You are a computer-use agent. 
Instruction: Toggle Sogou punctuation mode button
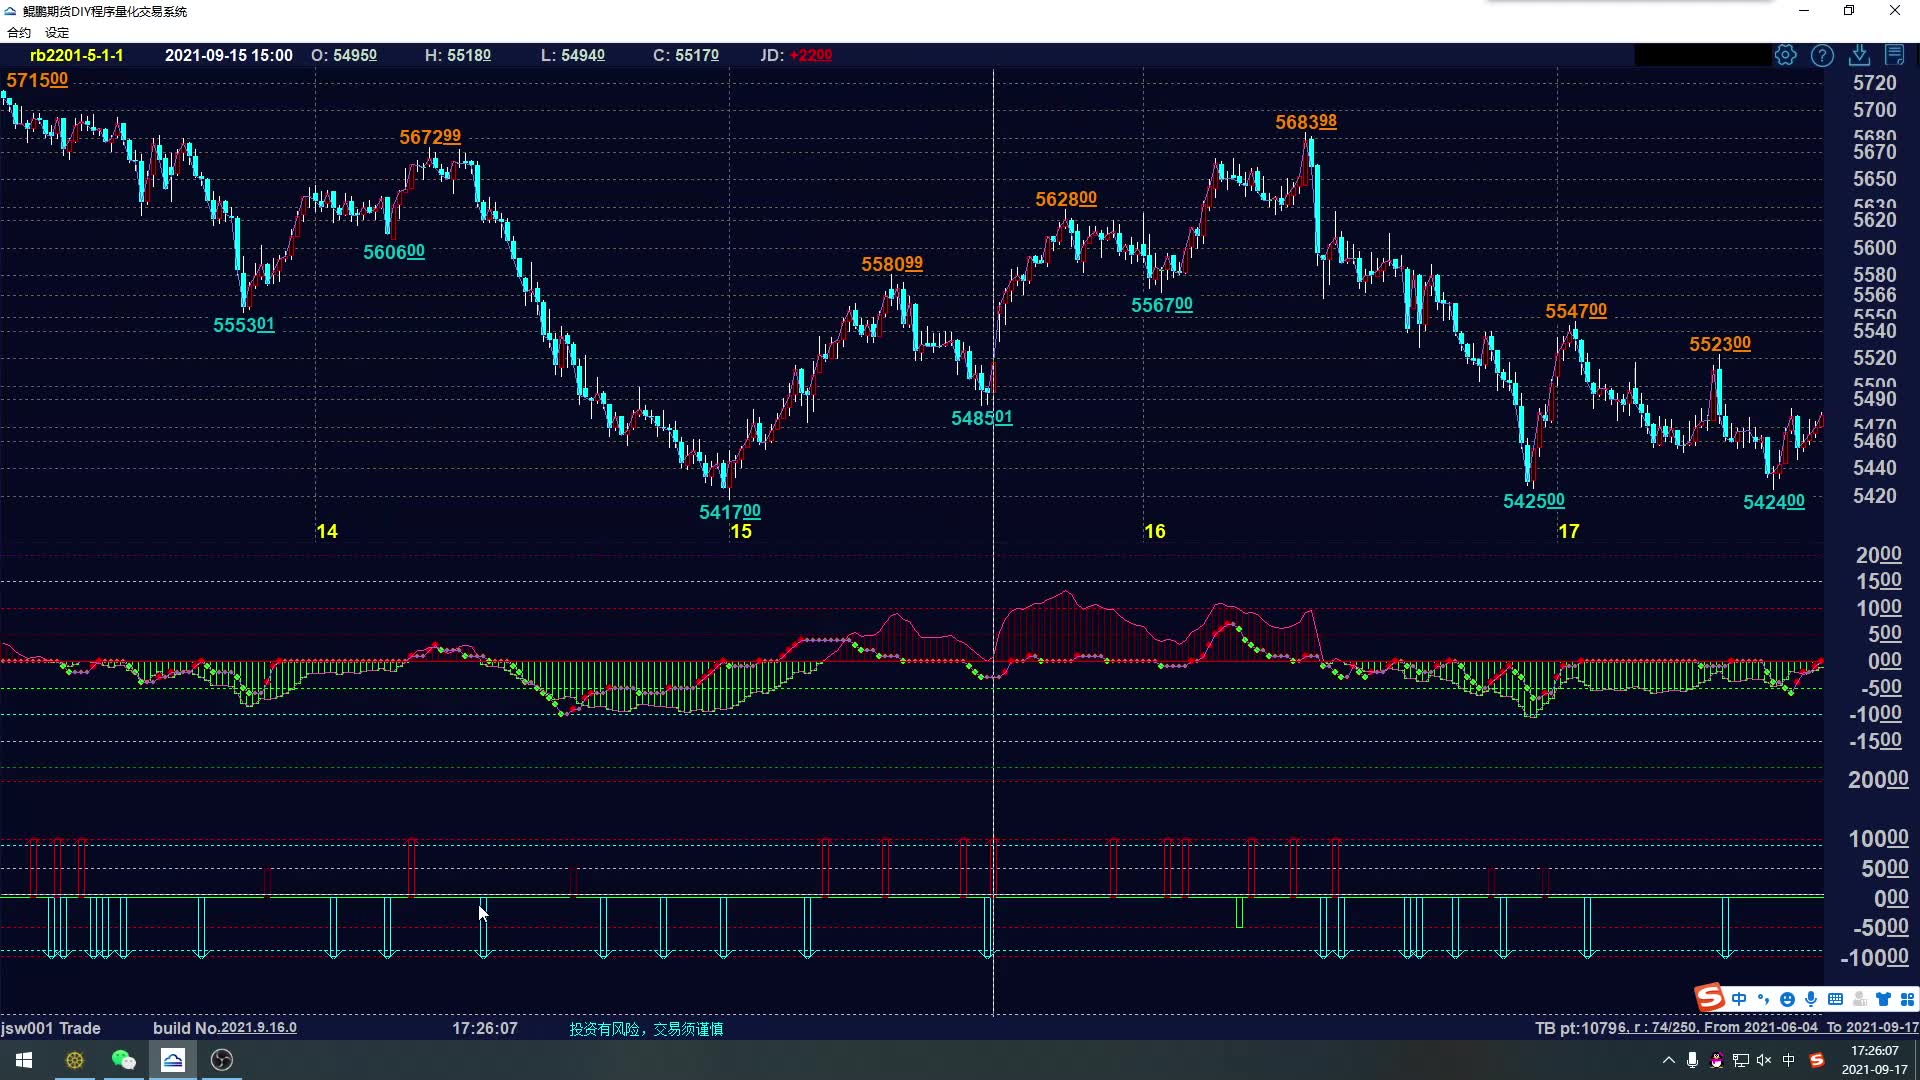[x=1763, y=999]
